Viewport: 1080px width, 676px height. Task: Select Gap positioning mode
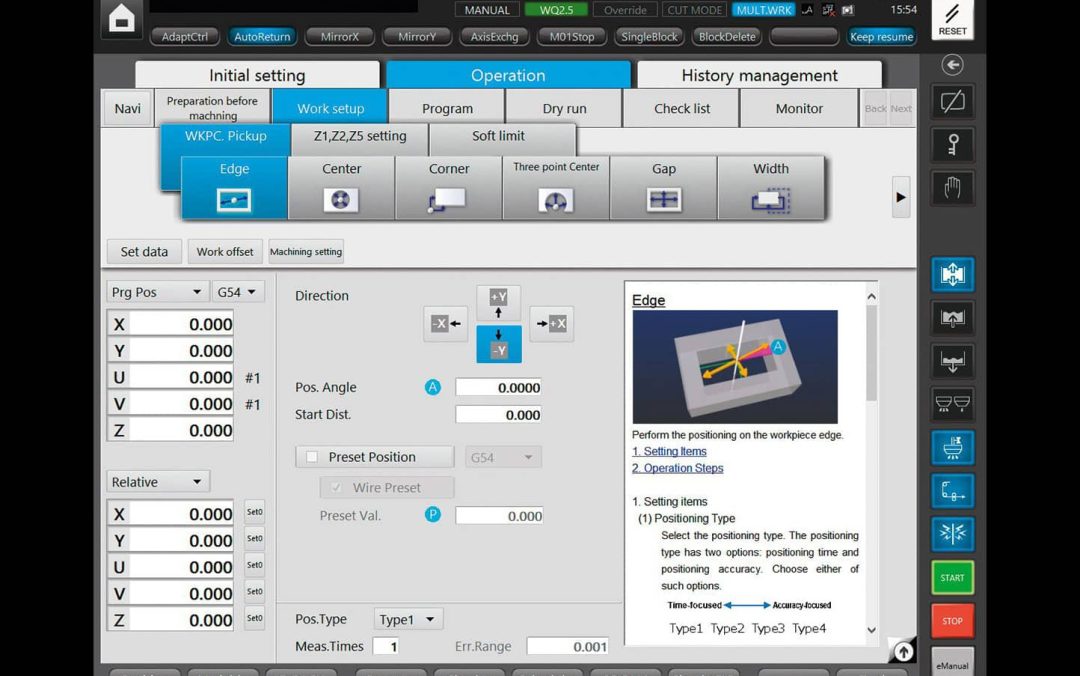pyautogui.click(x=663, y=187)
